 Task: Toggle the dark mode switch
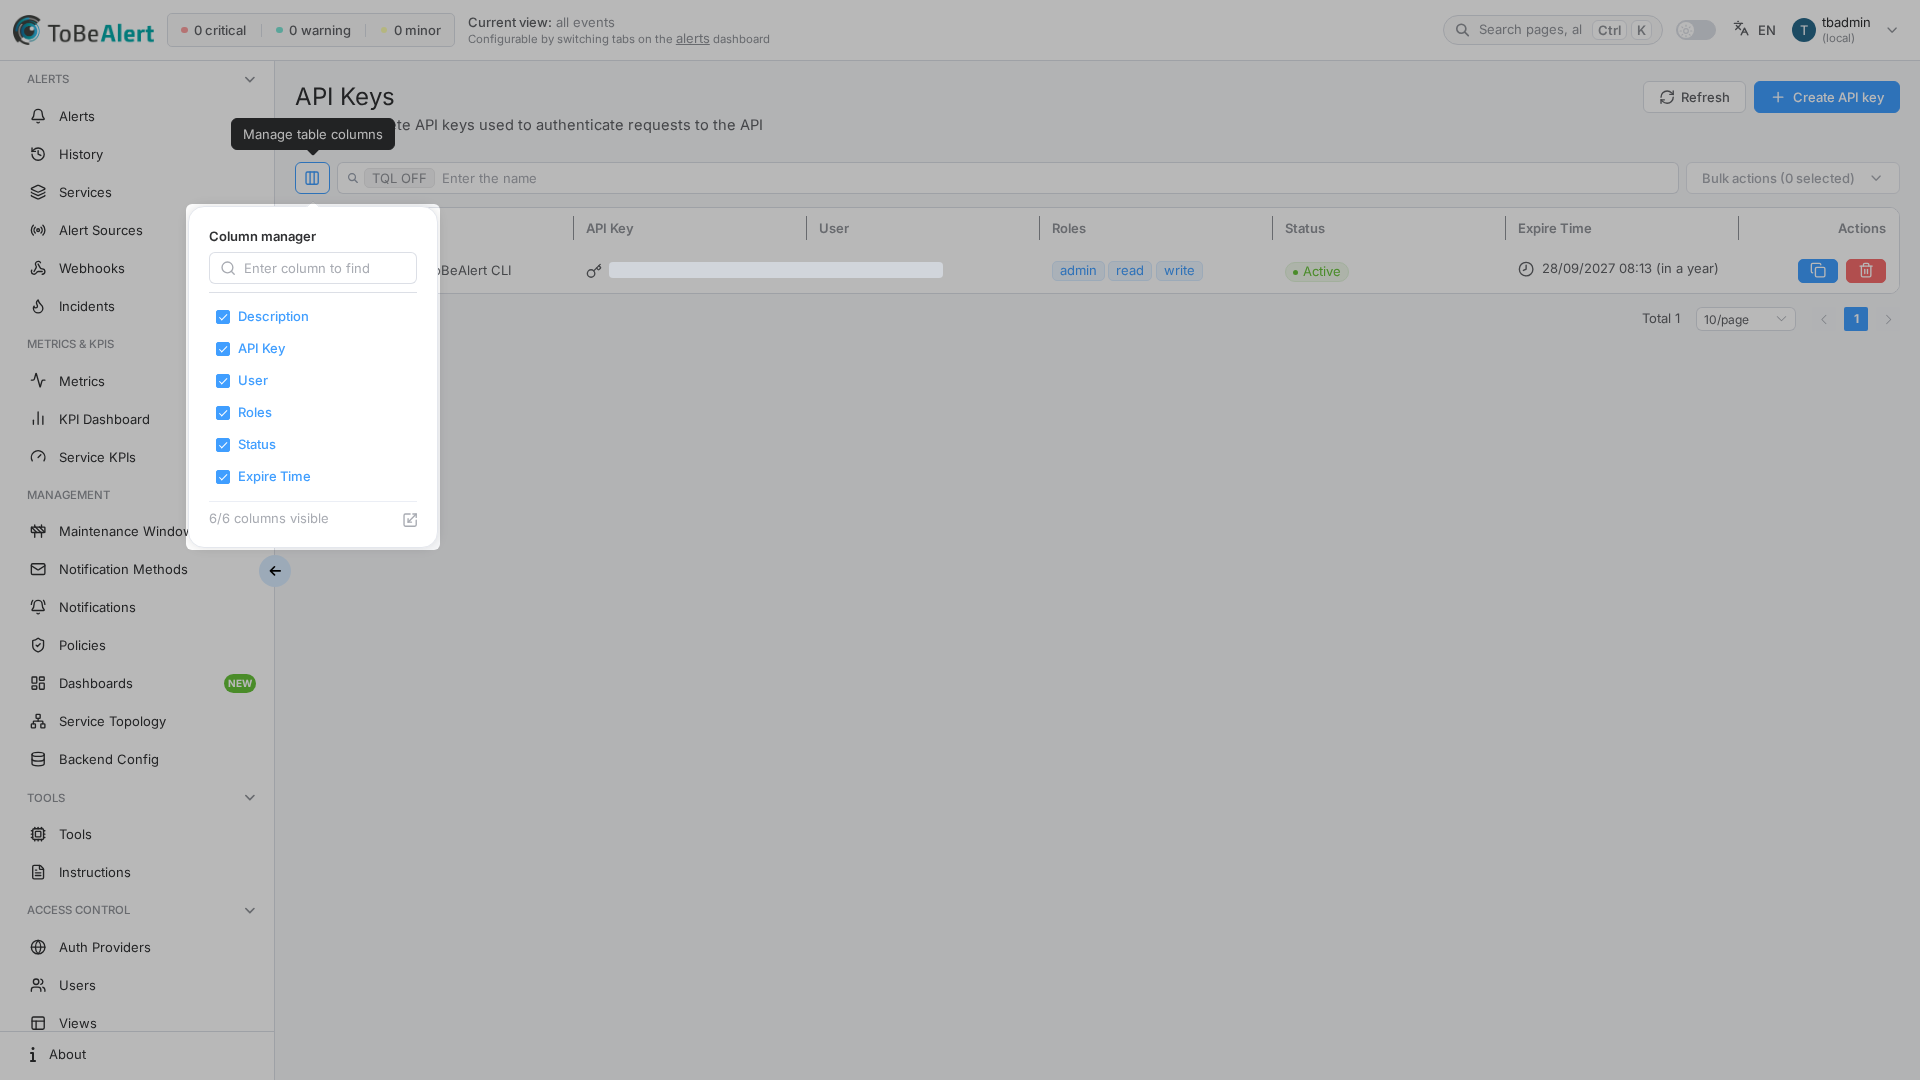pyautogui.click(x=1695, y=30)
